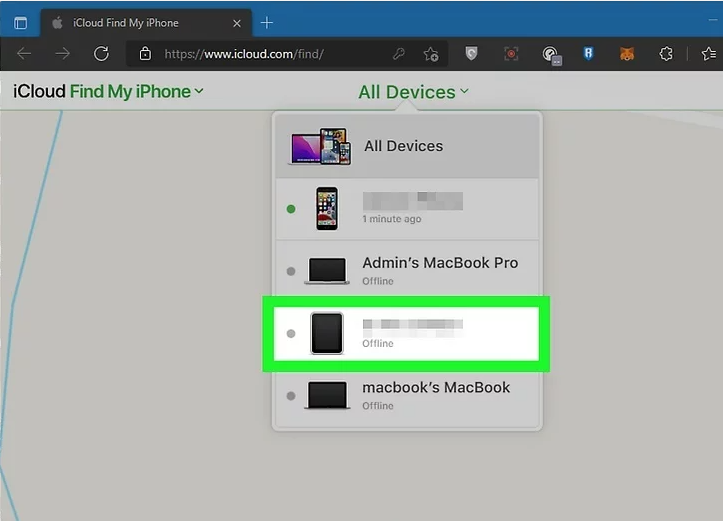Add page to favorites with star icon
Viewport: 723px width, 521px height.
(430, 54)
